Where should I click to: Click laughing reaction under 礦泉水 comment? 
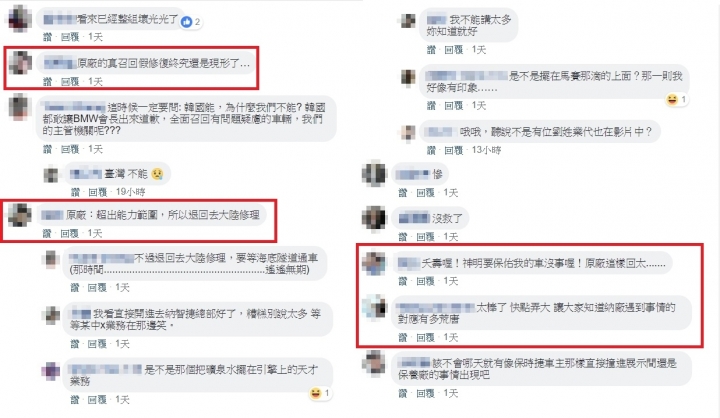(x=316, y=393)
